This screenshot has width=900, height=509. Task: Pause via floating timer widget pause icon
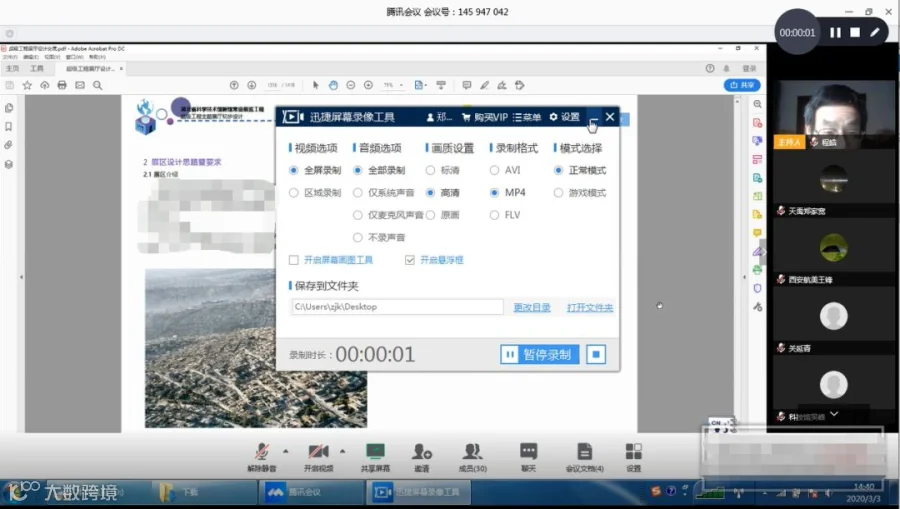(835, 33)
